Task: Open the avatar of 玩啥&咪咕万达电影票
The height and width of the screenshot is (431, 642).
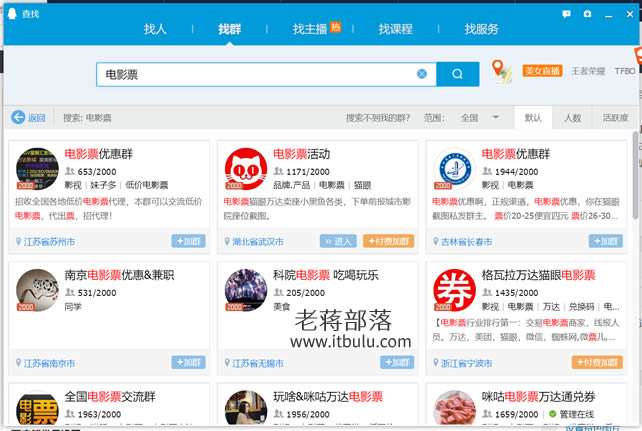Action: pos(246,408)
